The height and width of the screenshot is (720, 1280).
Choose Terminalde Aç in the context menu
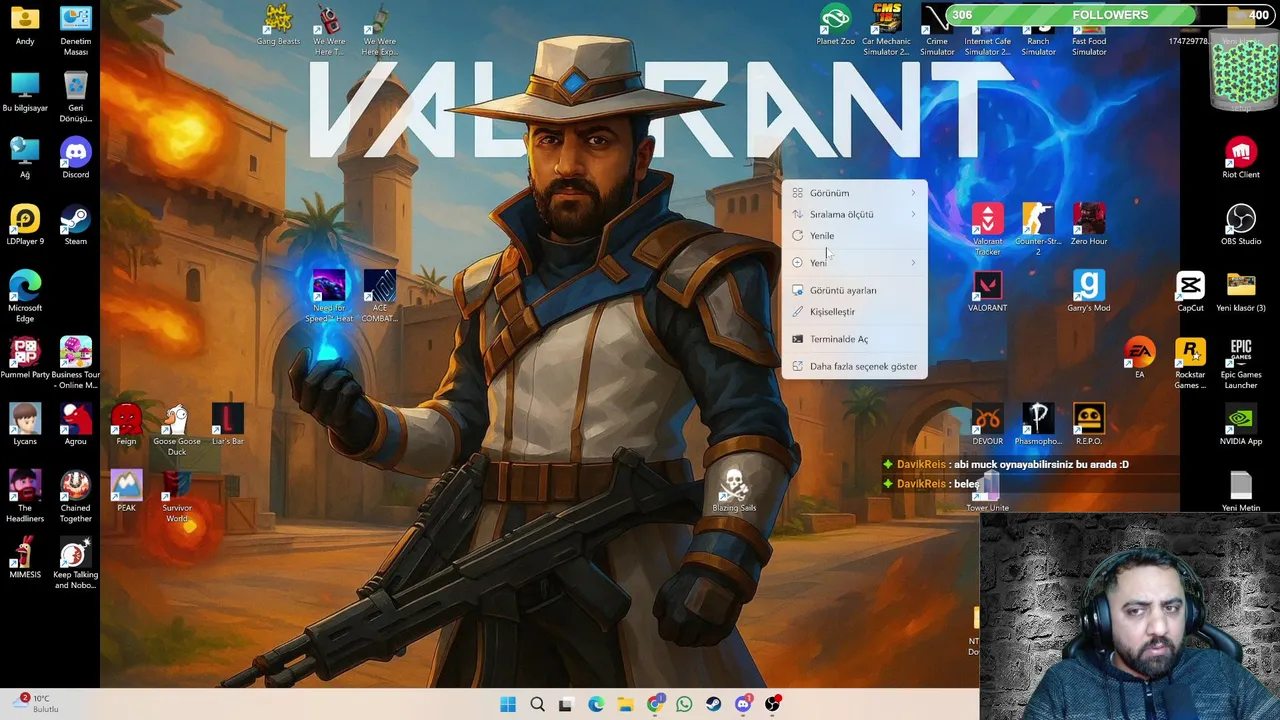click(x=855, y=339)
